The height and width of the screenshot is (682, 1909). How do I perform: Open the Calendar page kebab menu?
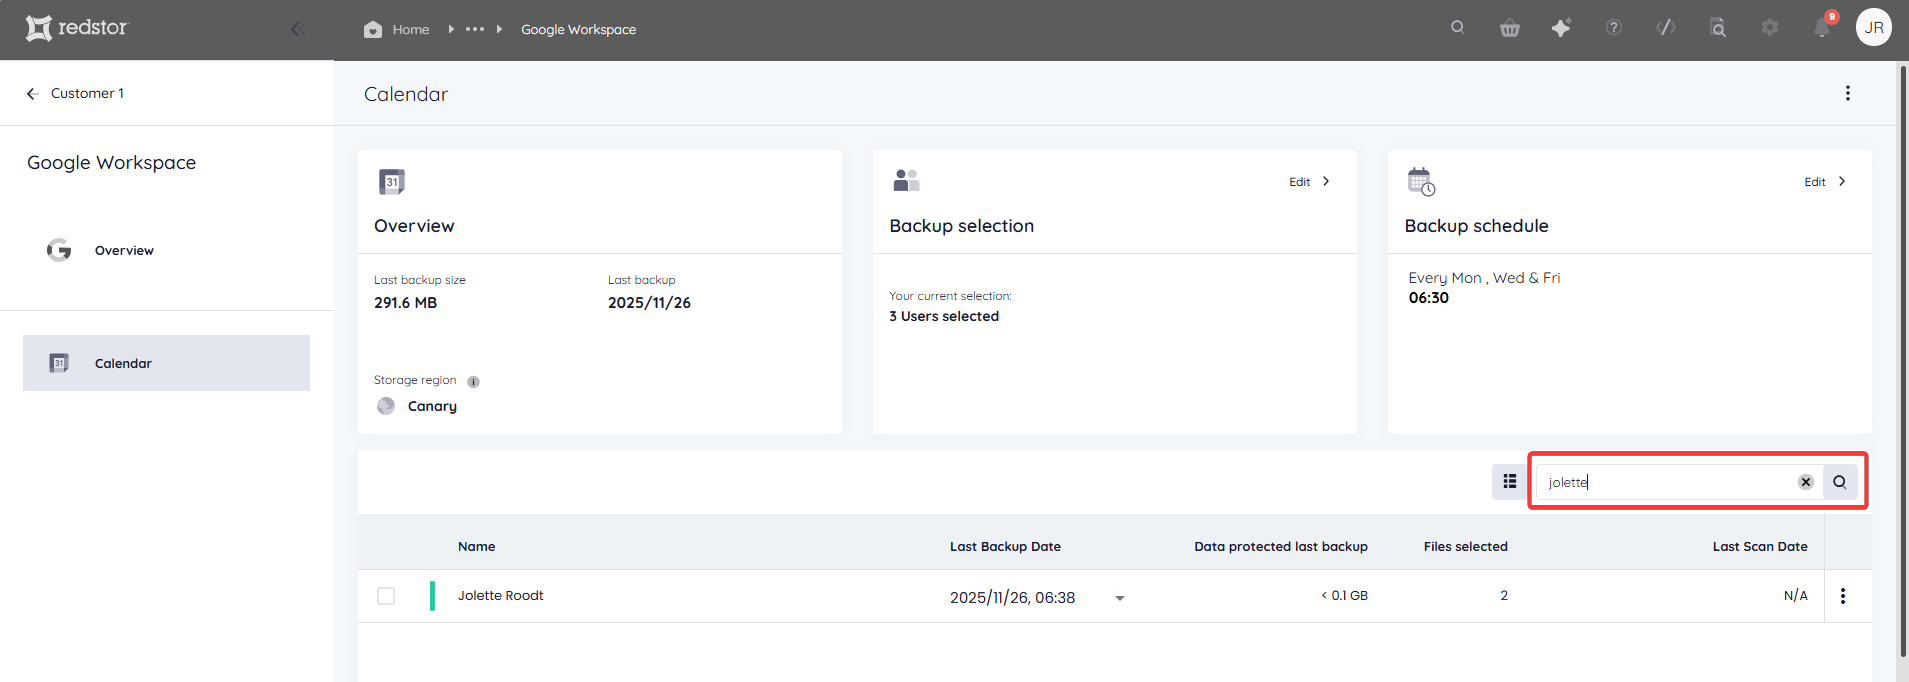point(1848,93)
